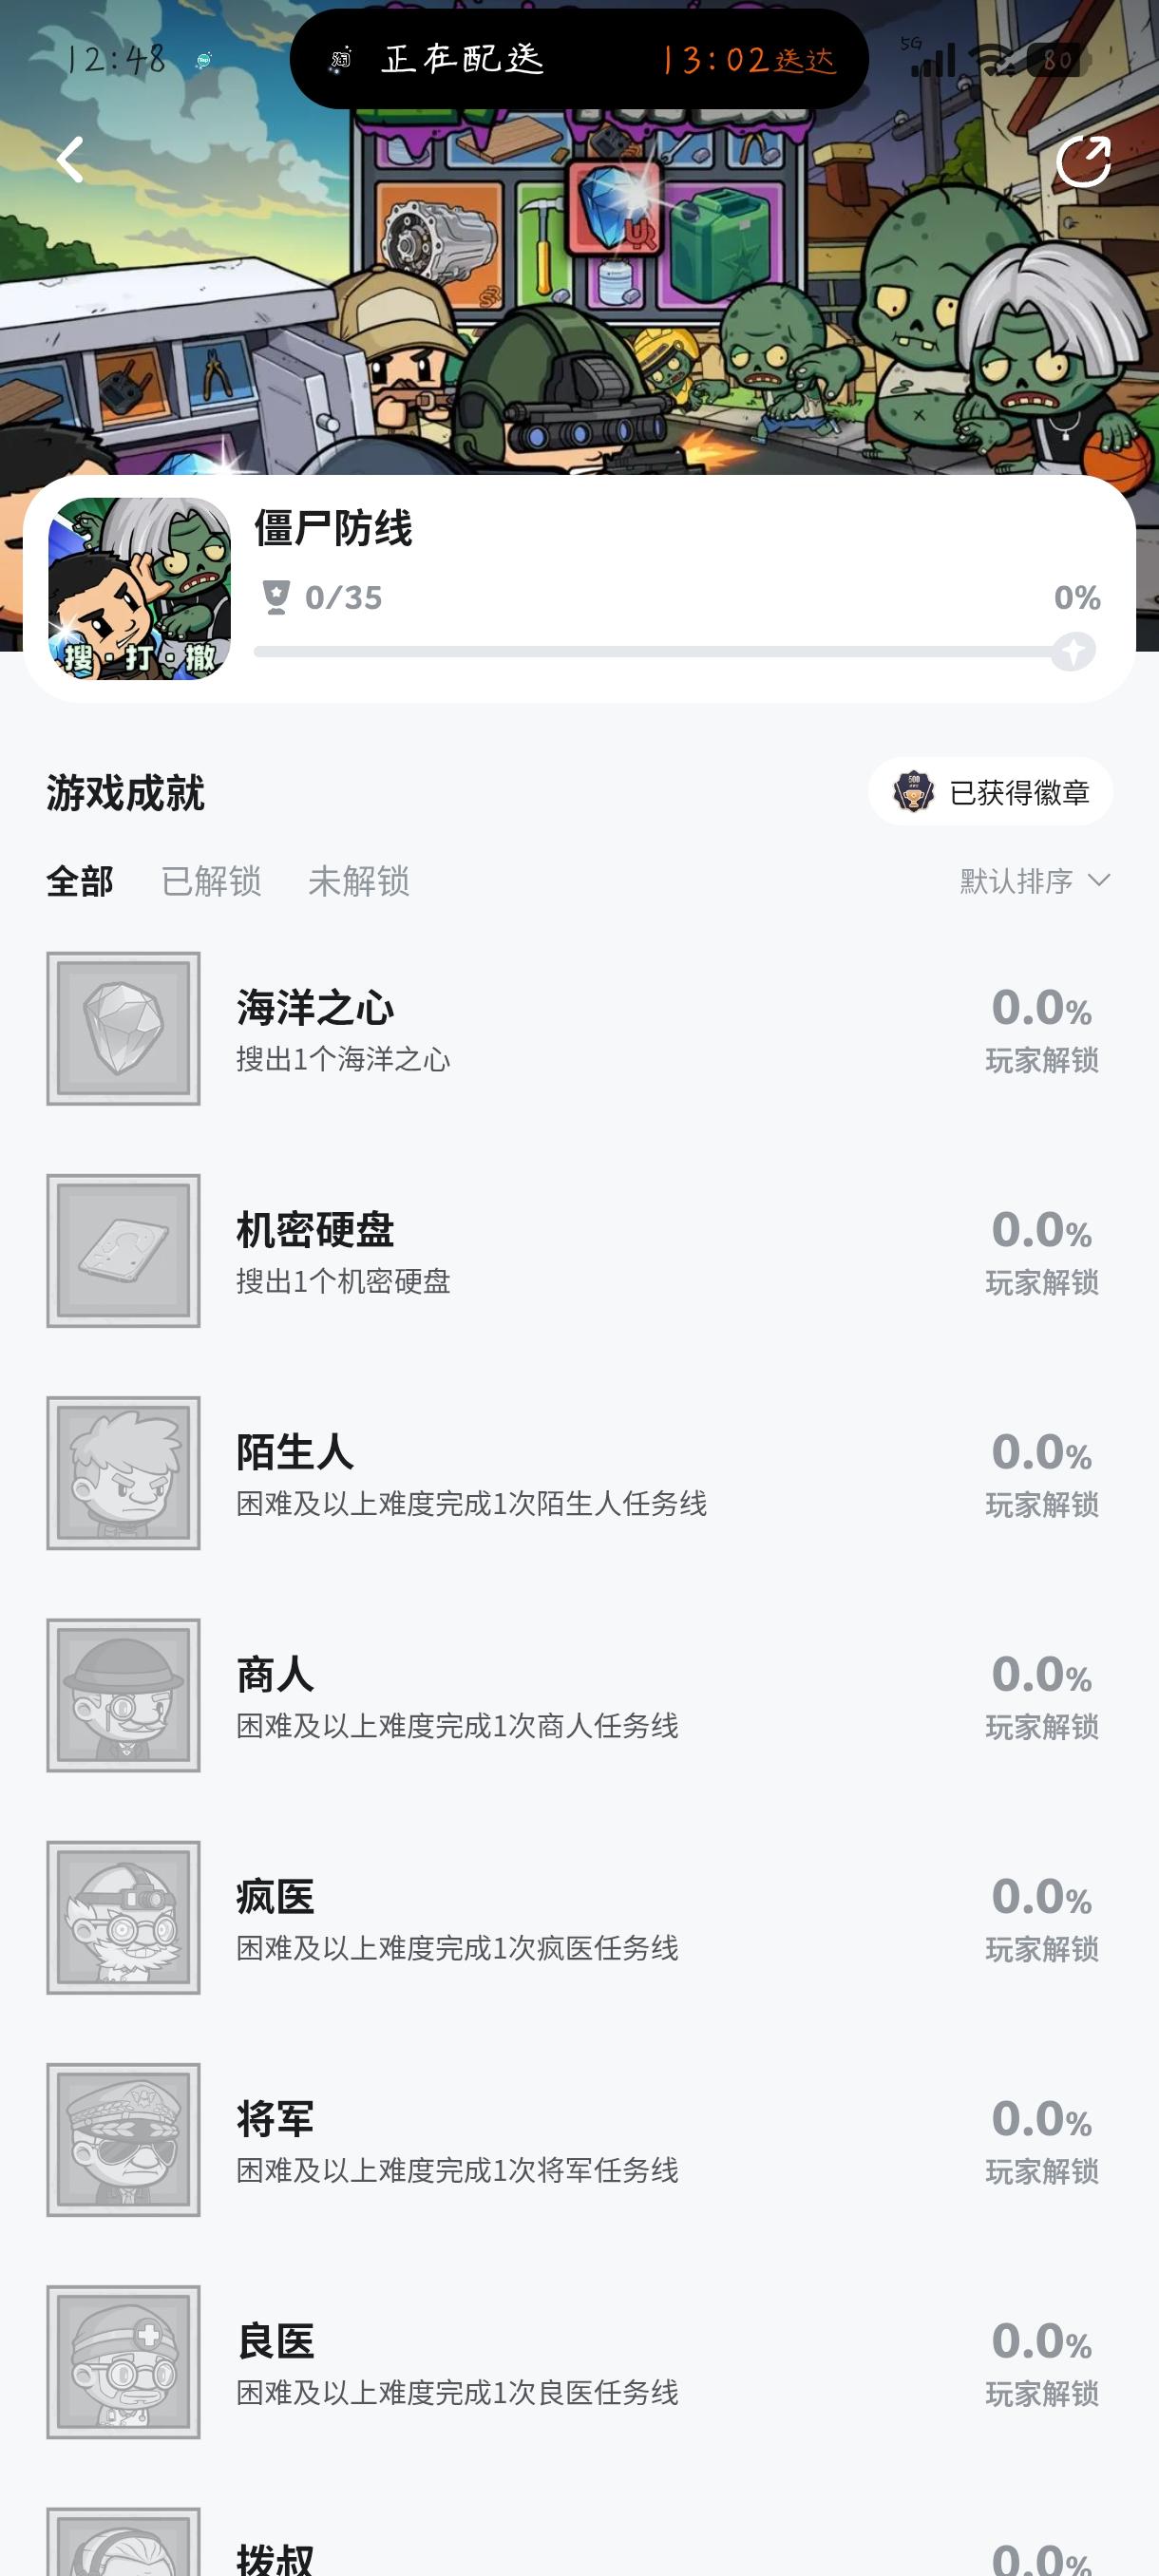Tap the 海洋之心 gem achievement icon
This screenshot has width=1159, height=2576.
pos(123,1028)
